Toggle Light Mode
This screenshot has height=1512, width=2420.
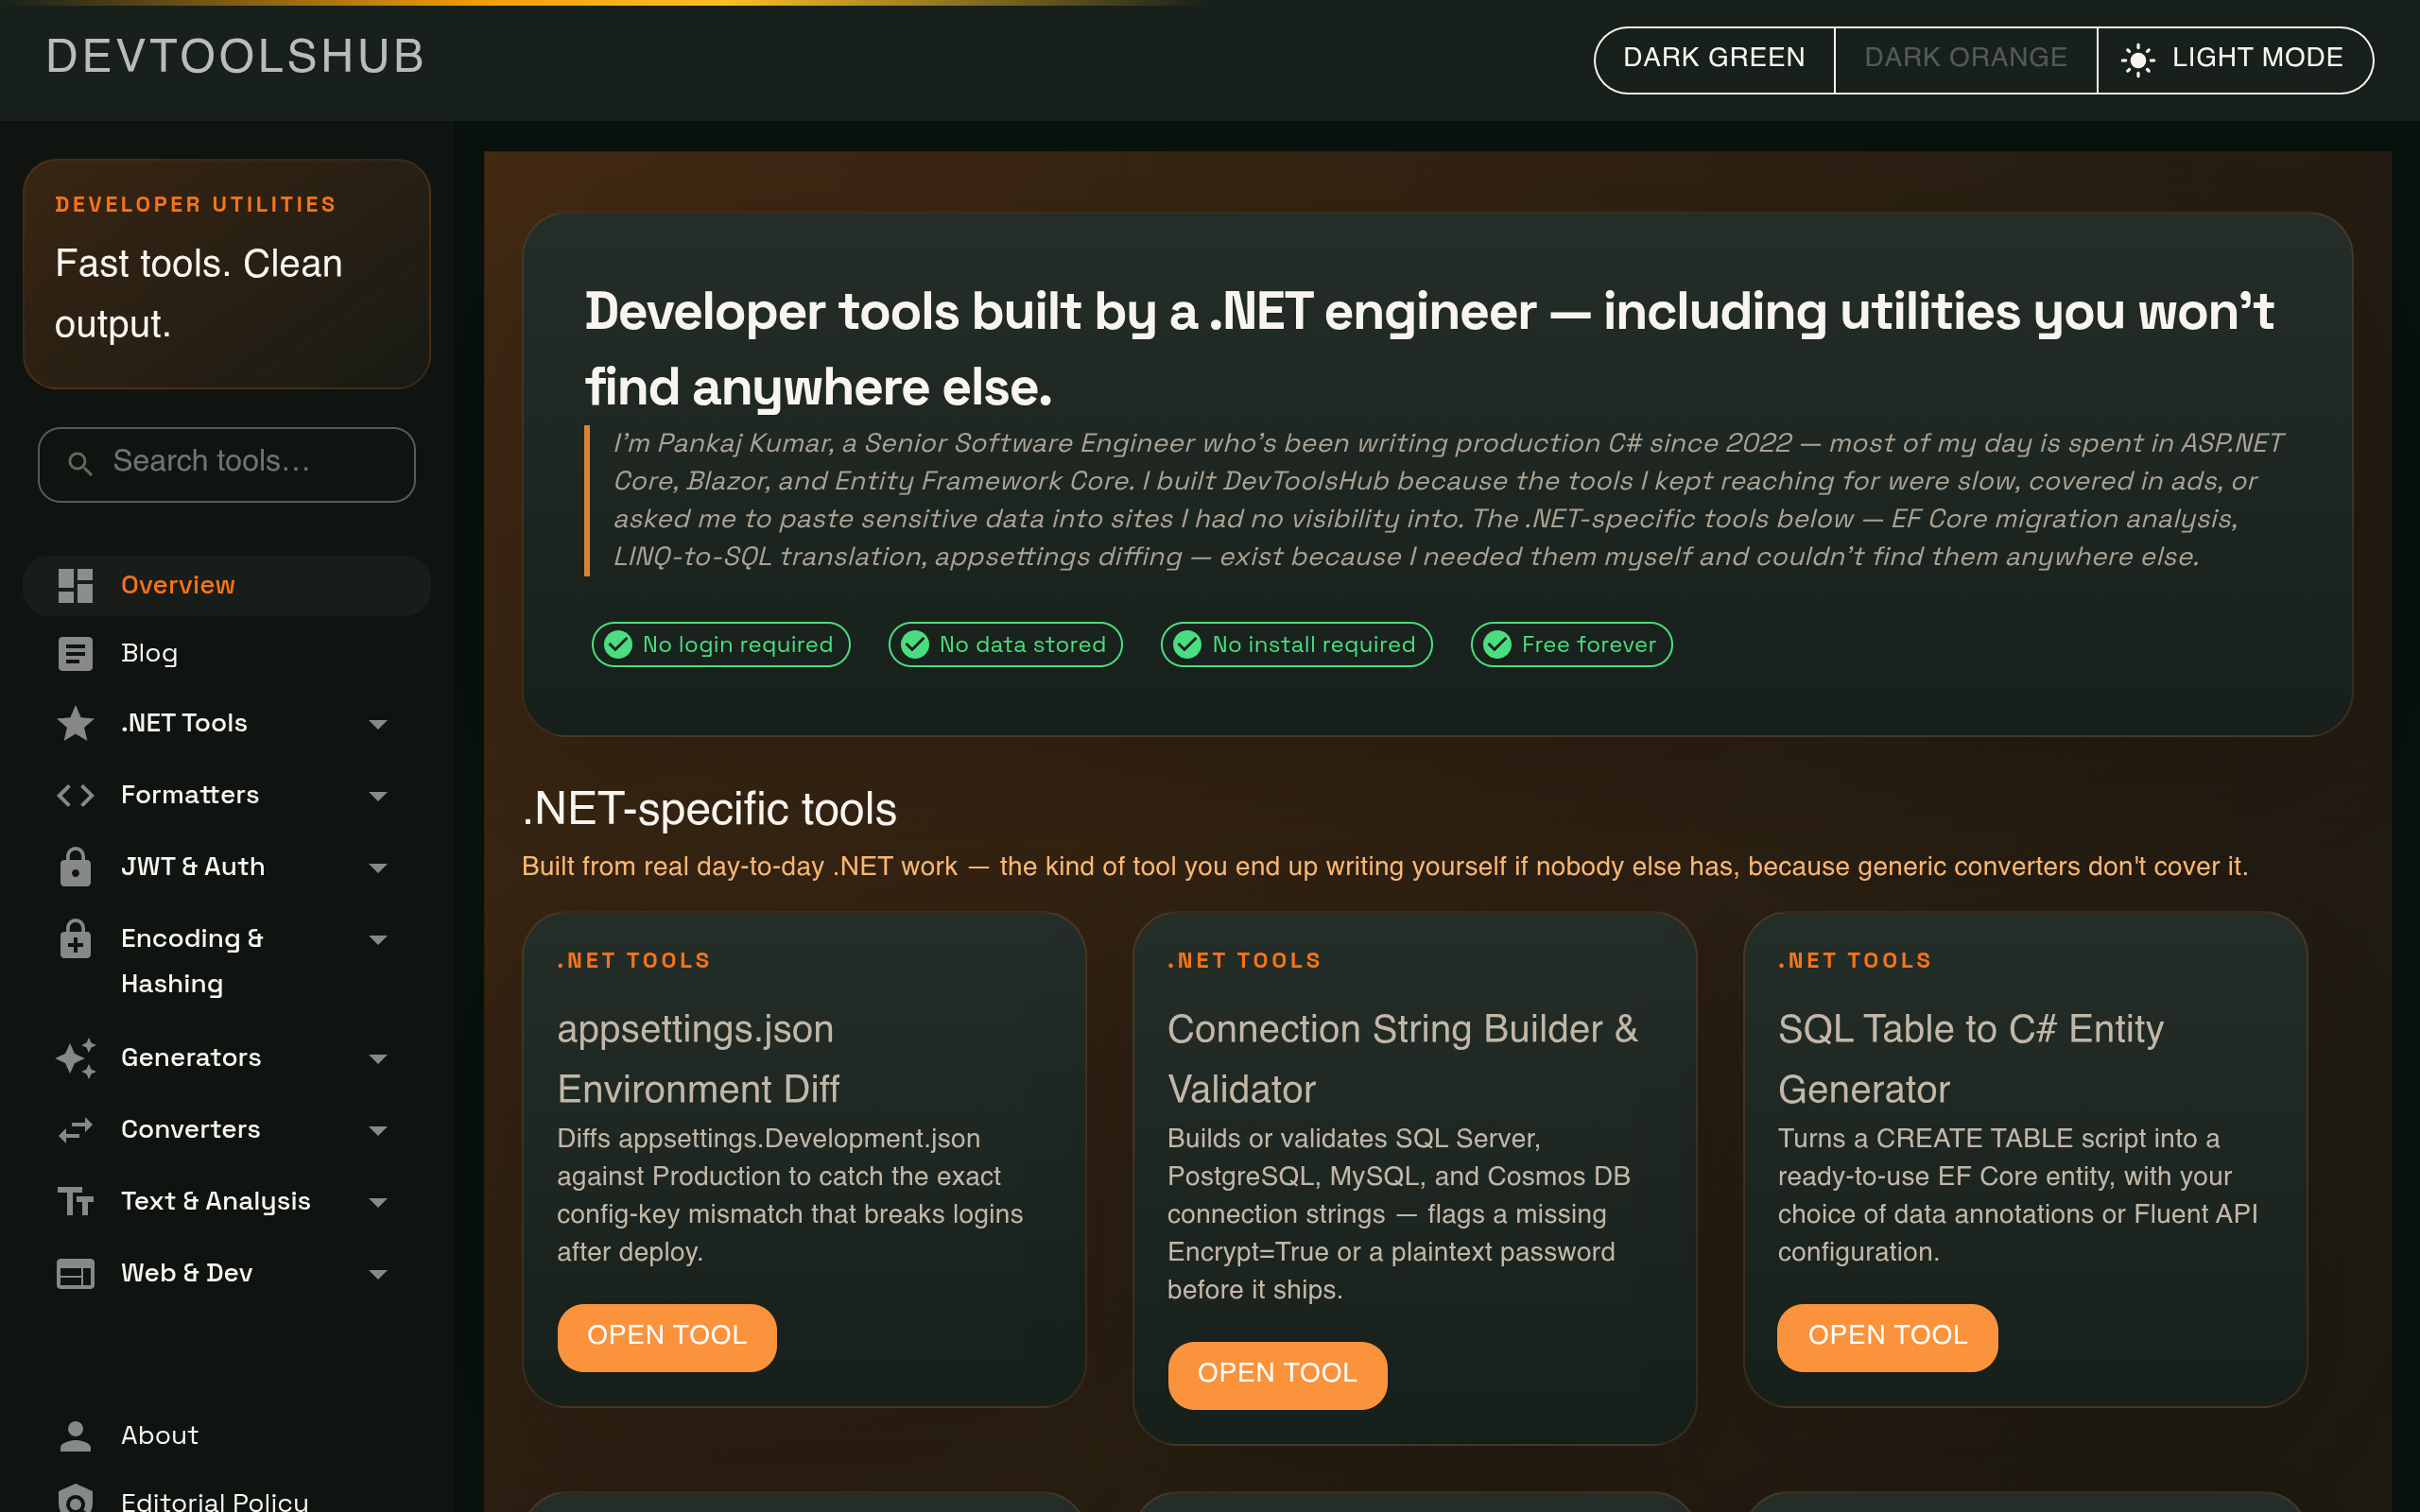(2234, 58)
